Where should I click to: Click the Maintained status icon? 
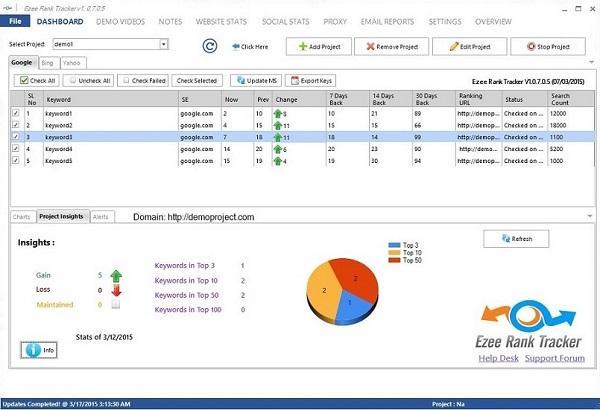(x=116, y=304)
